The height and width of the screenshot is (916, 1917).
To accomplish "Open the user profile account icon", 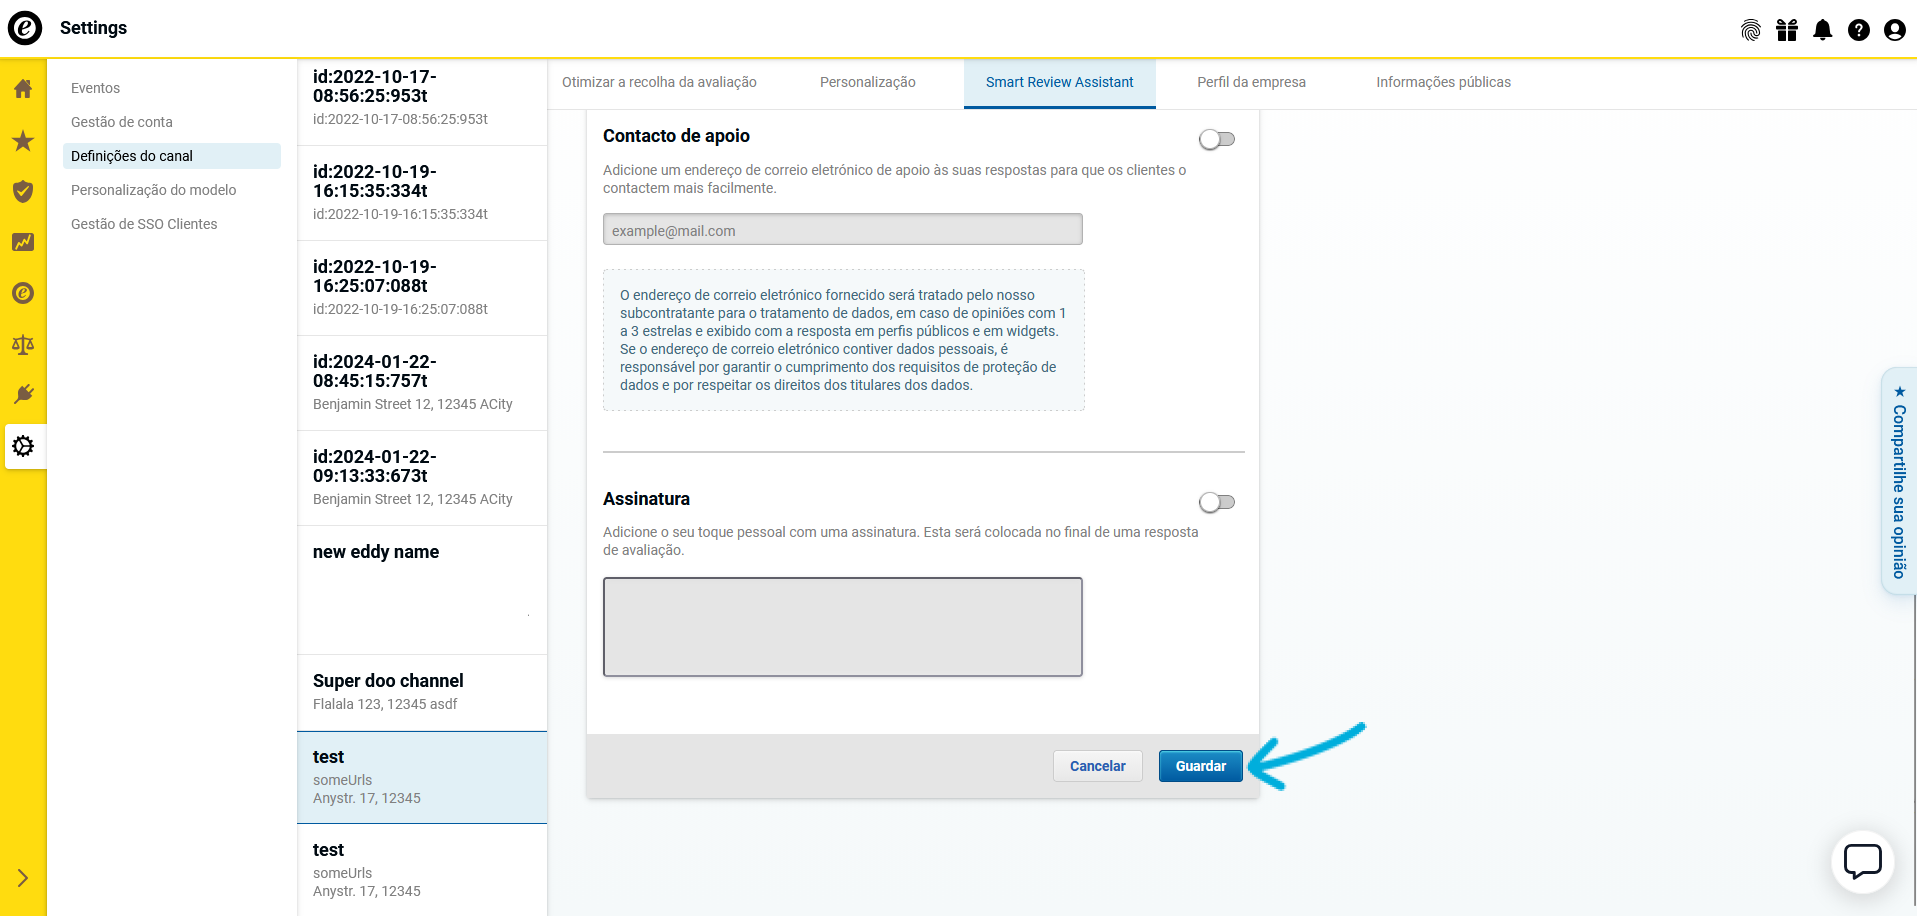I will [x=1895, y=30].
